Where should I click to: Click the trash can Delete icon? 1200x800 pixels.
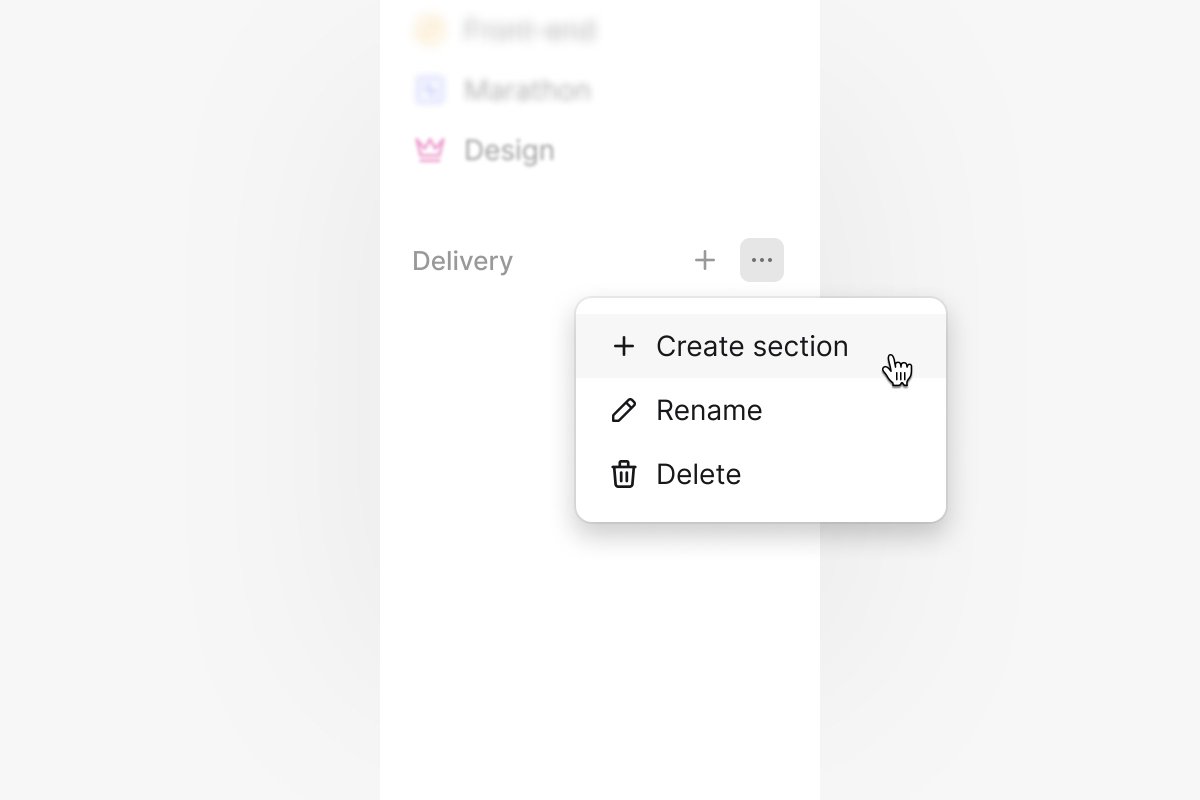click(x=624, y=474)
